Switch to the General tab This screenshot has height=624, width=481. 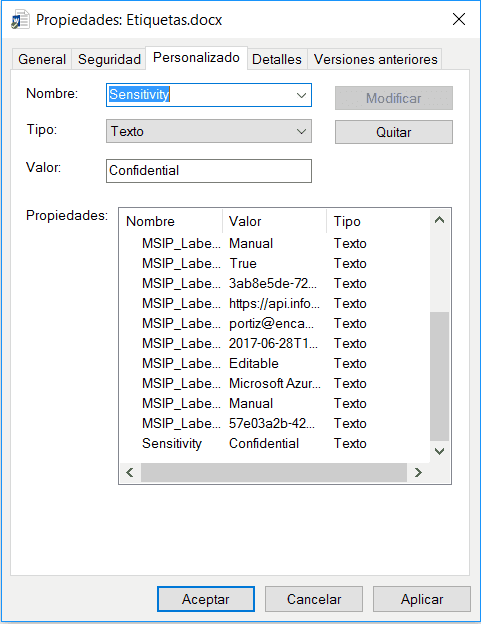coord(42,59)
